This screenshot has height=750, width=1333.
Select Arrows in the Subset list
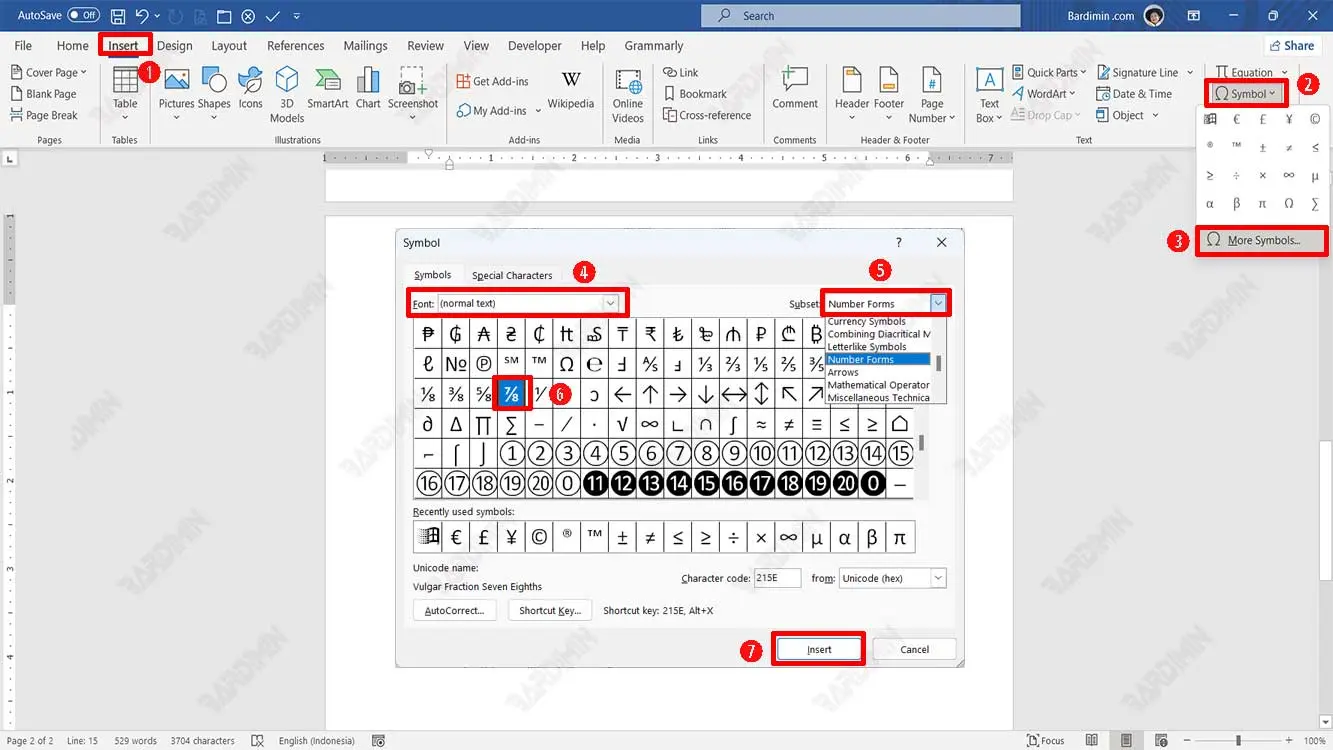(x=843, y=372)
